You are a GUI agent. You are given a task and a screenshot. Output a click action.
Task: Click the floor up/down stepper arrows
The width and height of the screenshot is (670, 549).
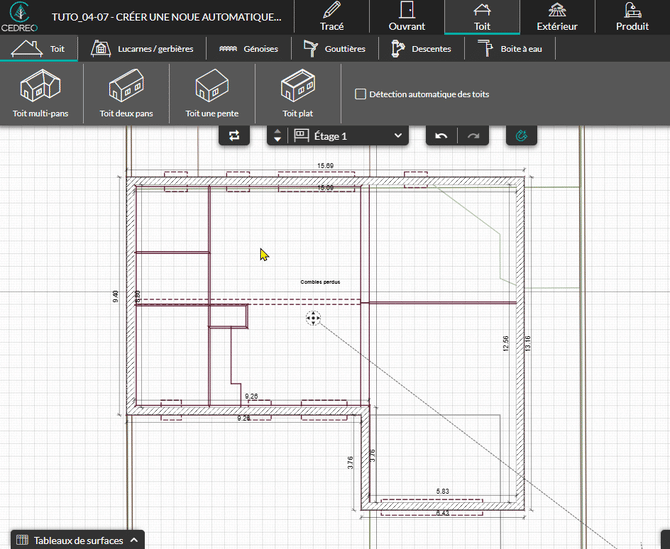[x=277, y=135]
